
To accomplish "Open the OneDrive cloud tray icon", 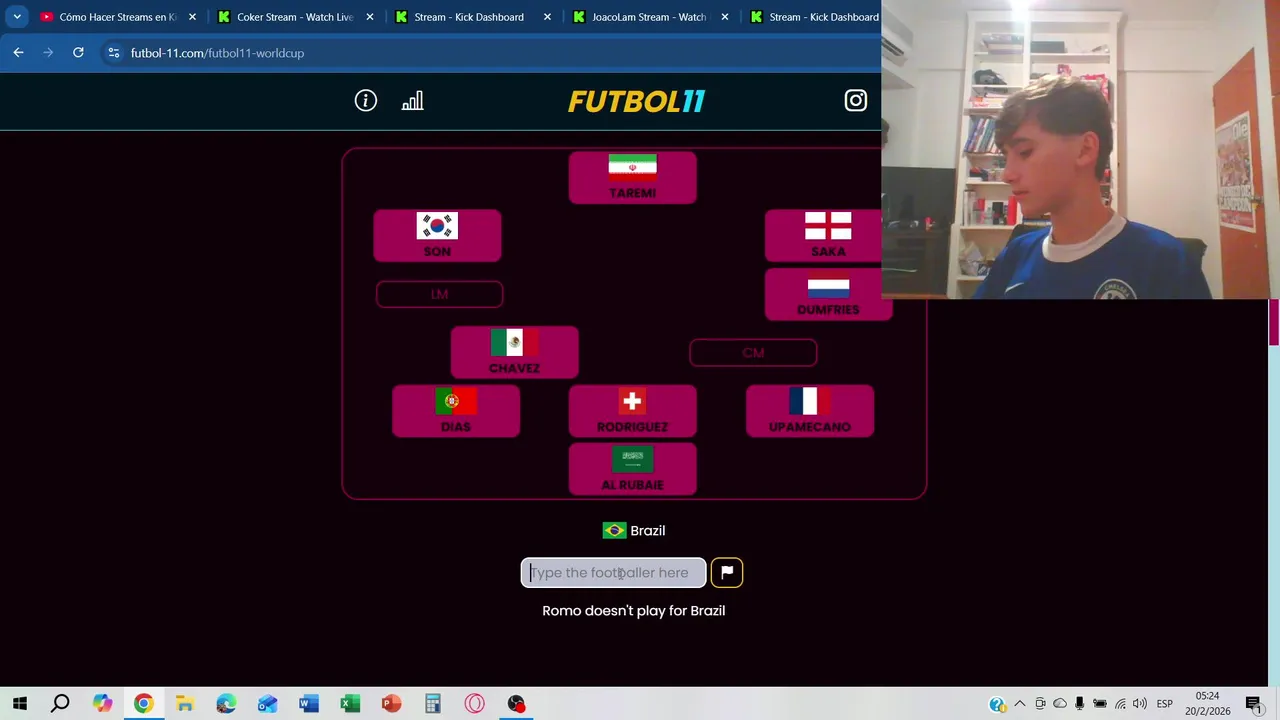I will 1060,704.
